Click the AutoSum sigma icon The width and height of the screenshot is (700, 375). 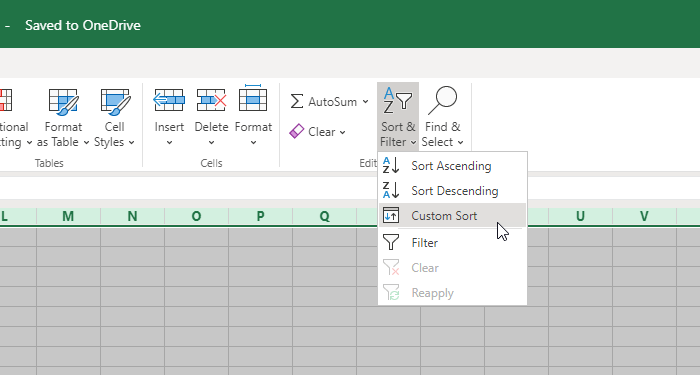297,101
